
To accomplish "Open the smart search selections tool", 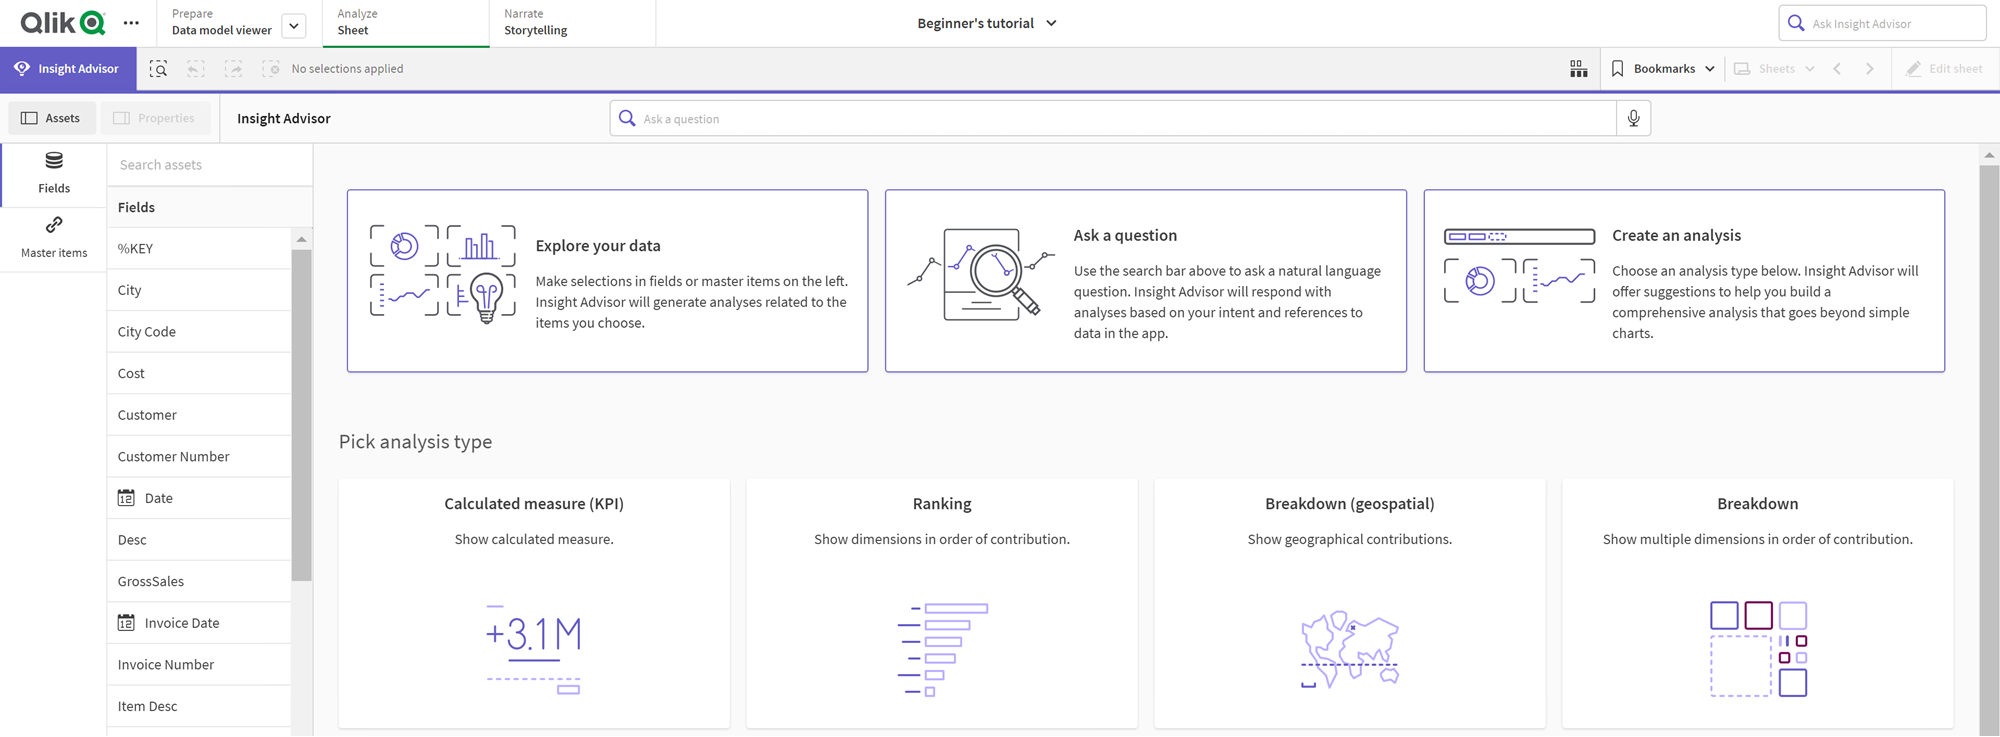I will (x=159, y=69).
